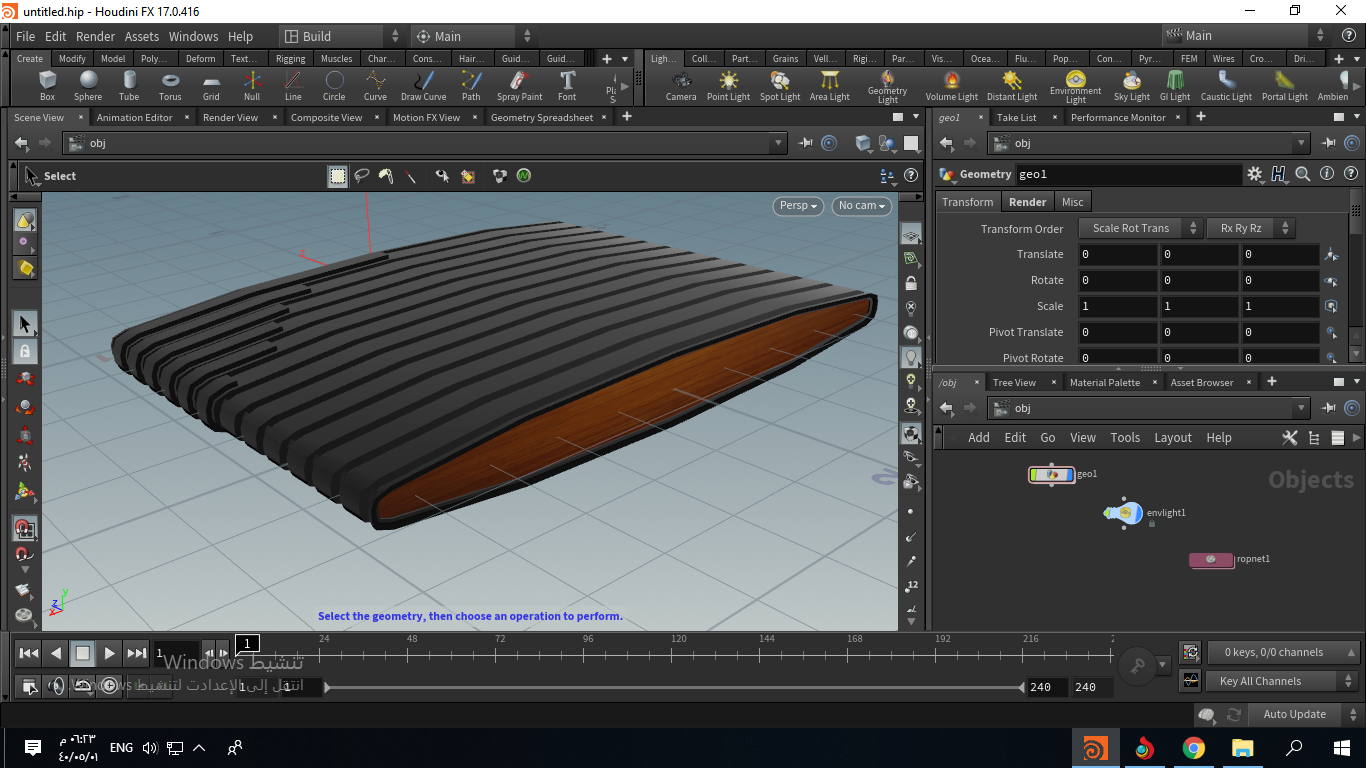This screenshot has height=768, width=1366.
Task: Open the Rx Ry Rz rotation order dropdown
Action: point(1251,228)
